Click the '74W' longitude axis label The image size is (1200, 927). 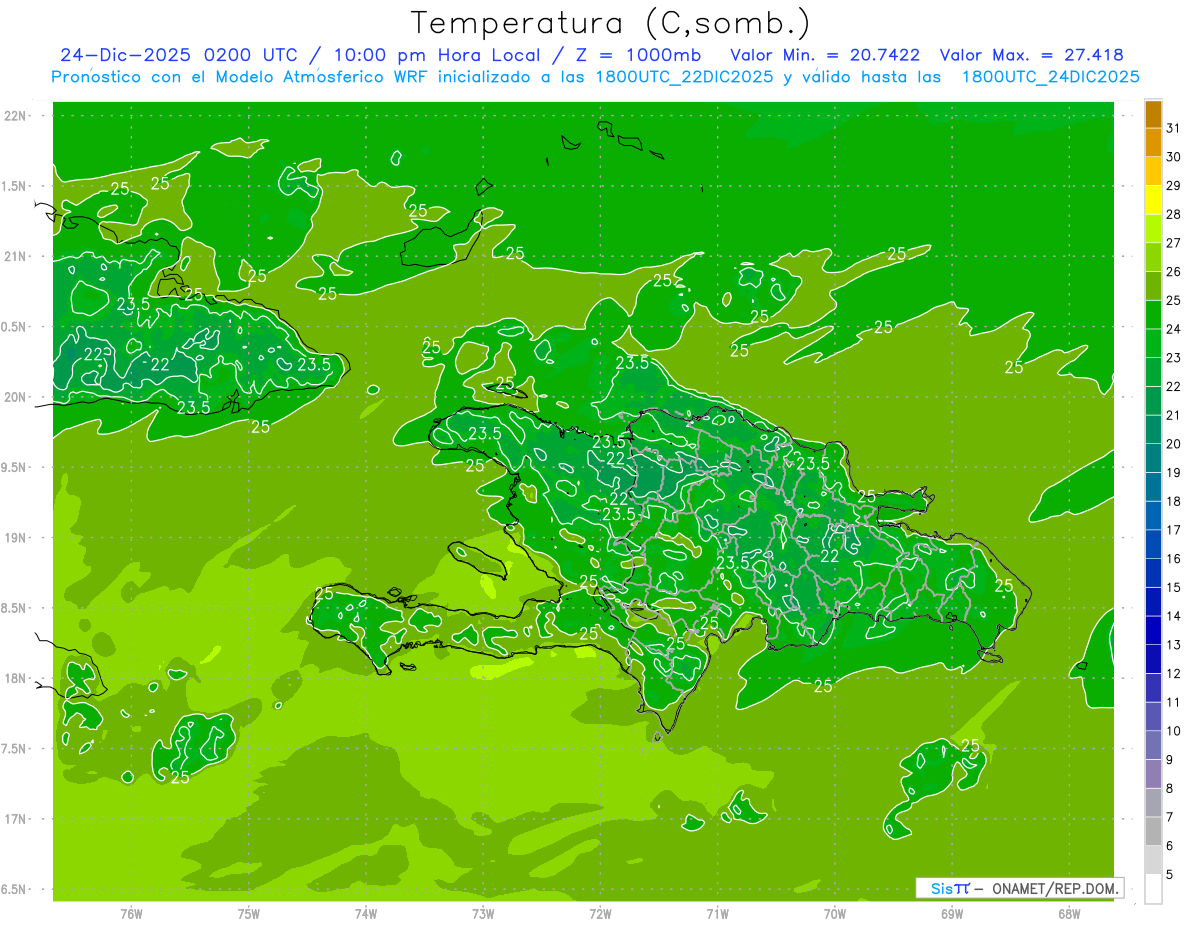366,914
